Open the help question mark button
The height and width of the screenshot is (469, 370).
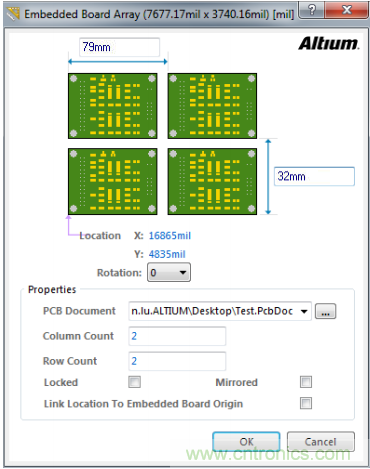click(311, 10)
